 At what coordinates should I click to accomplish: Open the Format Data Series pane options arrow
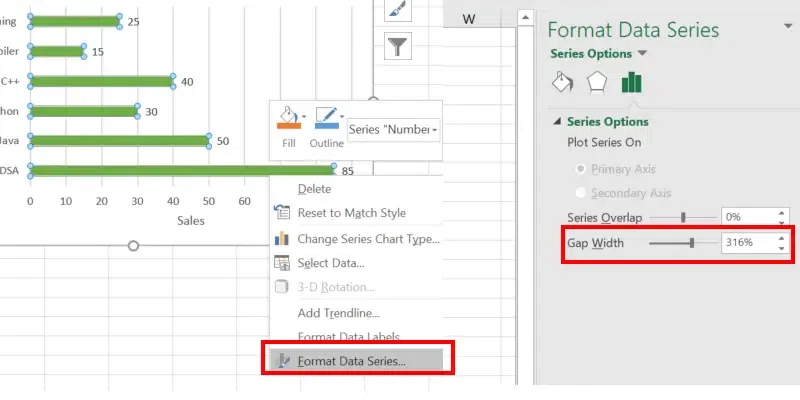(x=788, y=26)
